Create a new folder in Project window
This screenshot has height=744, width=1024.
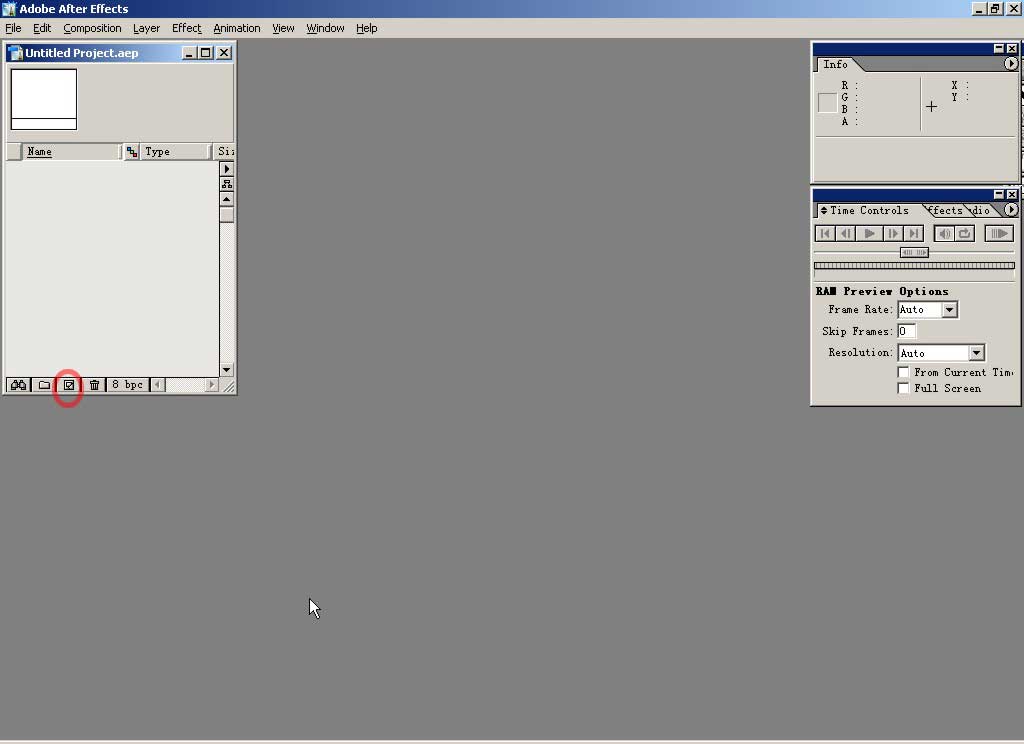click(44, 385)
